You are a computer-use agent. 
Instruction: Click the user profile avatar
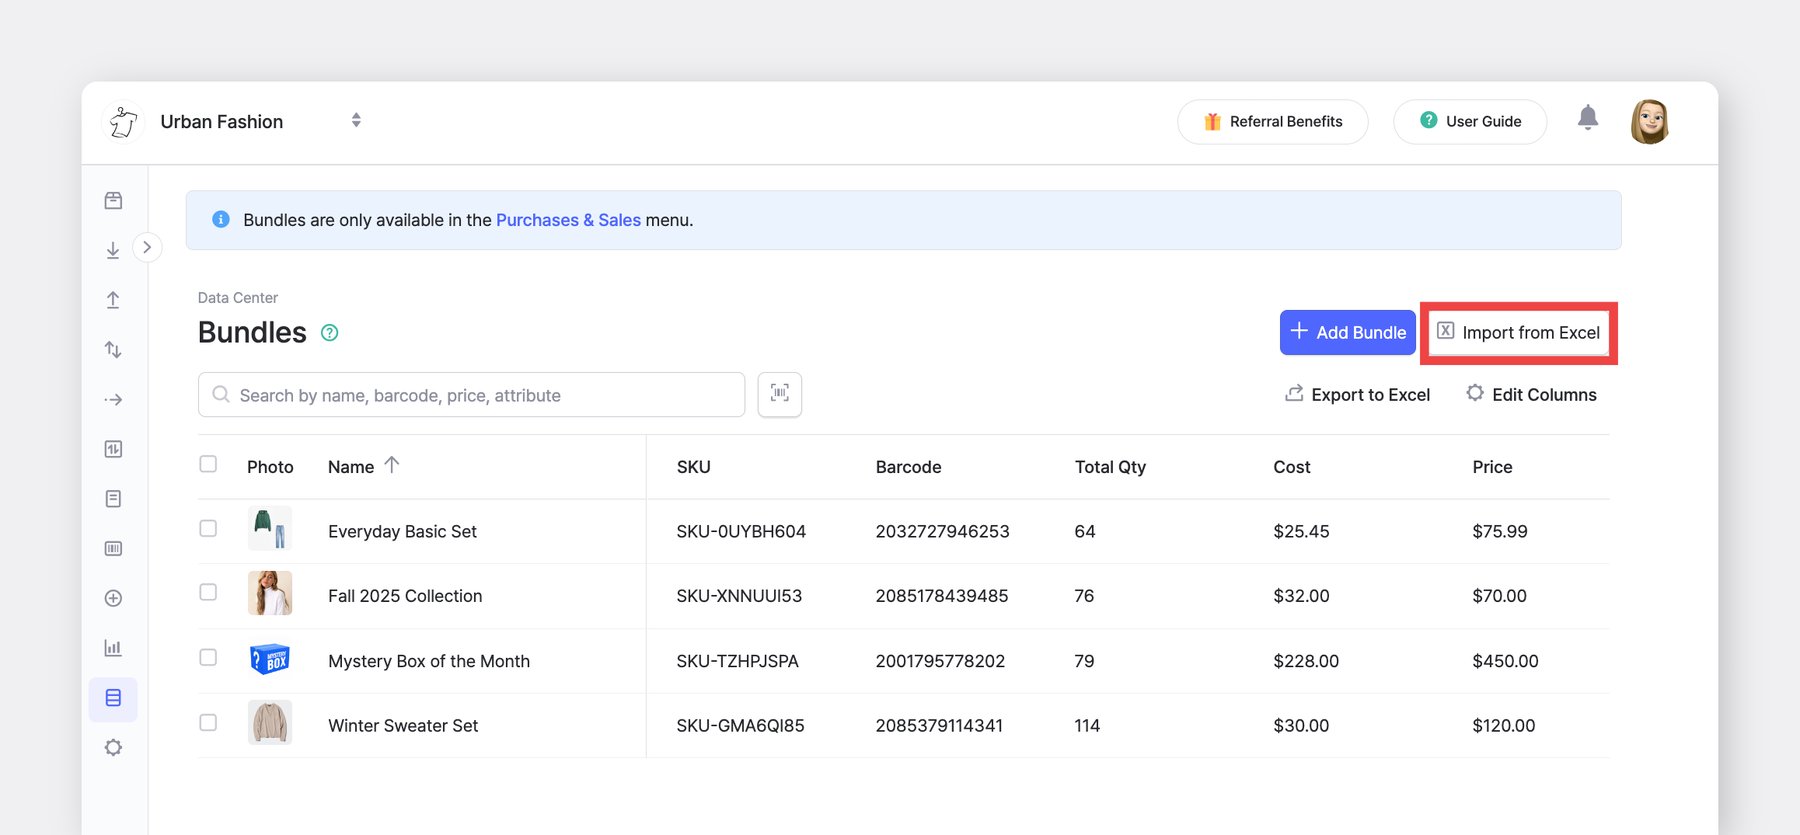1649,122
